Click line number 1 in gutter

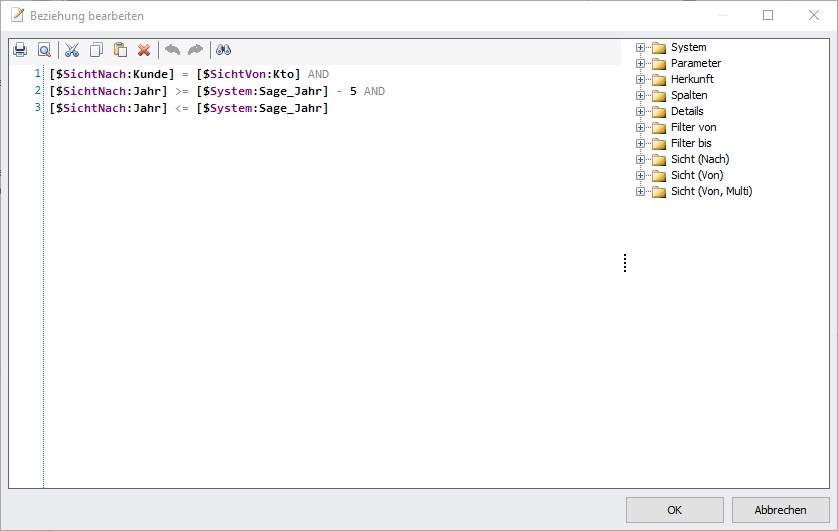[x=37, y=73]
